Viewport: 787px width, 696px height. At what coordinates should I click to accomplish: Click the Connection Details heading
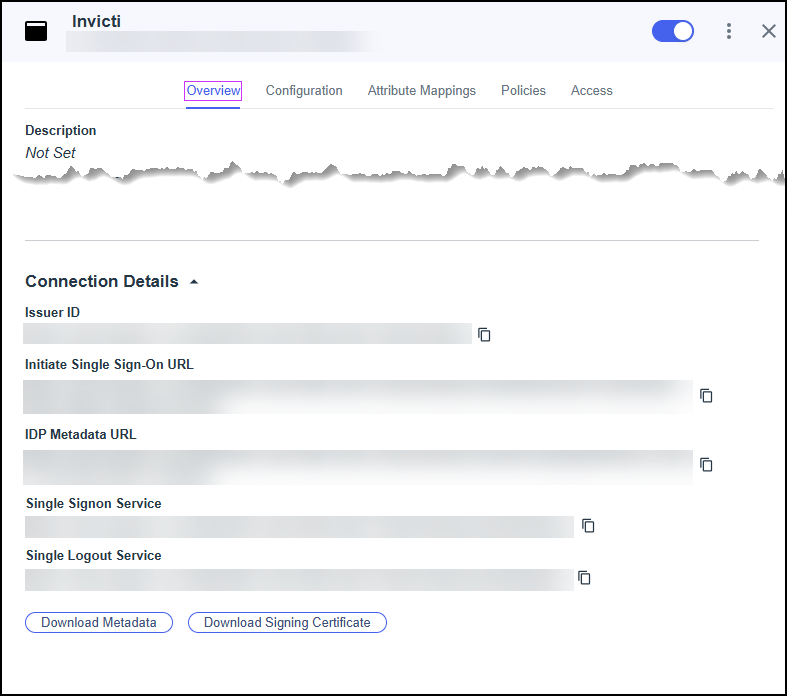pos(102,281)
